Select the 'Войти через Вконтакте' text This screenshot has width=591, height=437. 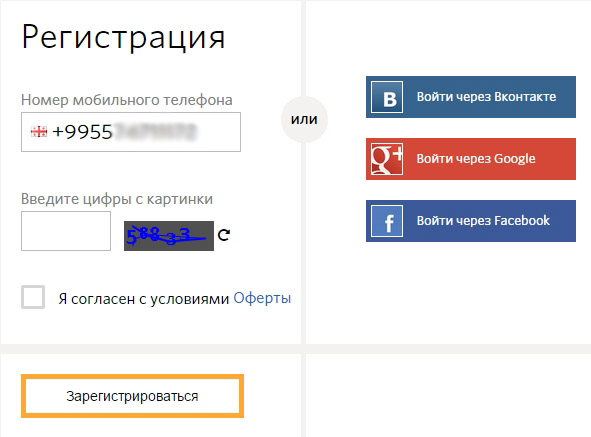486,97
